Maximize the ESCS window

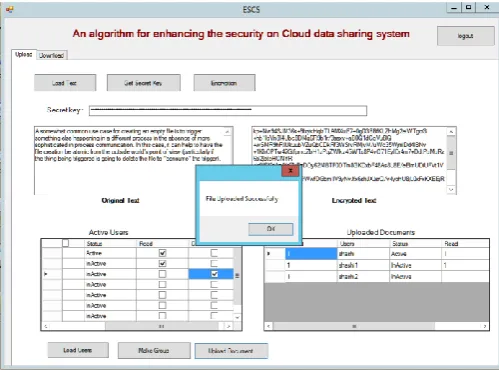click(x=469, y=7)
